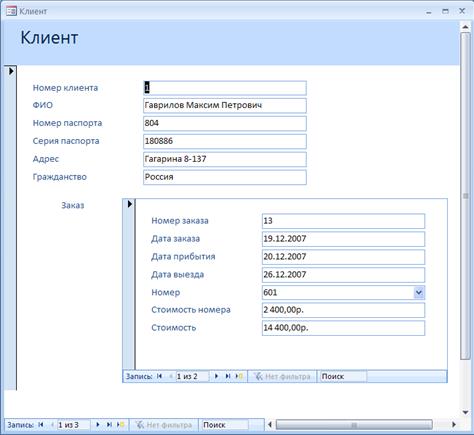The height and width of the screenshot is (435, 474).
Task: Minimize the Клиент window
Action: pyautogui.click(x=429, y=11)
